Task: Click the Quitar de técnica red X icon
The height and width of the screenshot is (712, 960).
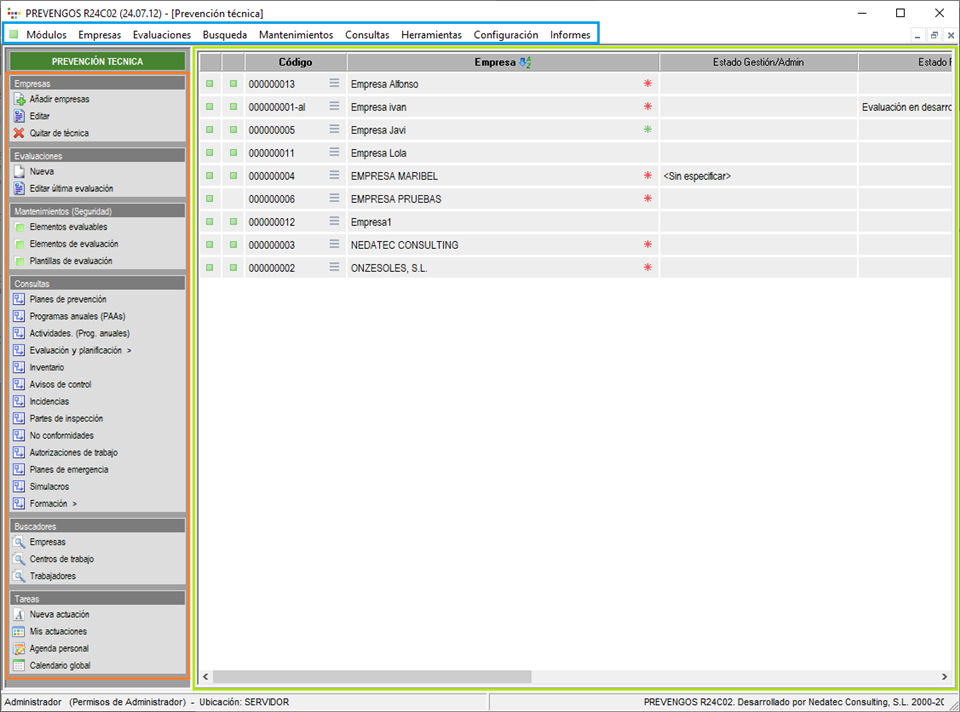Action: [x=20, y=133]
